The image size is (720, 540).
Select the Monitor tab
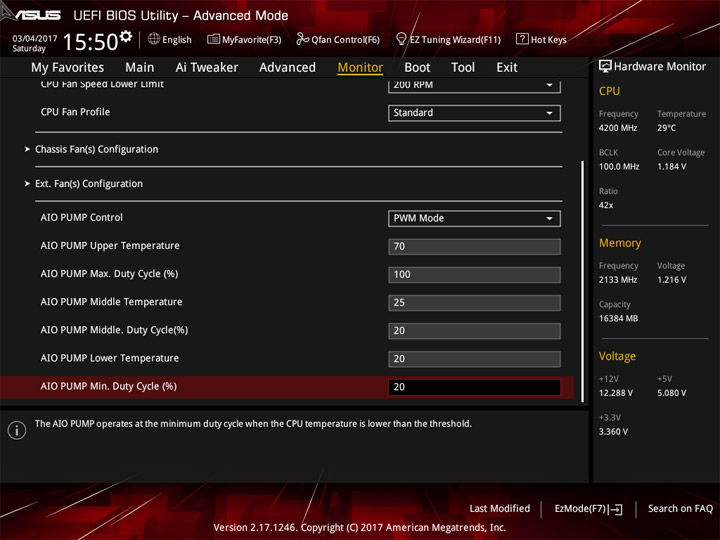pyautogui.click(x=360, y=68)
